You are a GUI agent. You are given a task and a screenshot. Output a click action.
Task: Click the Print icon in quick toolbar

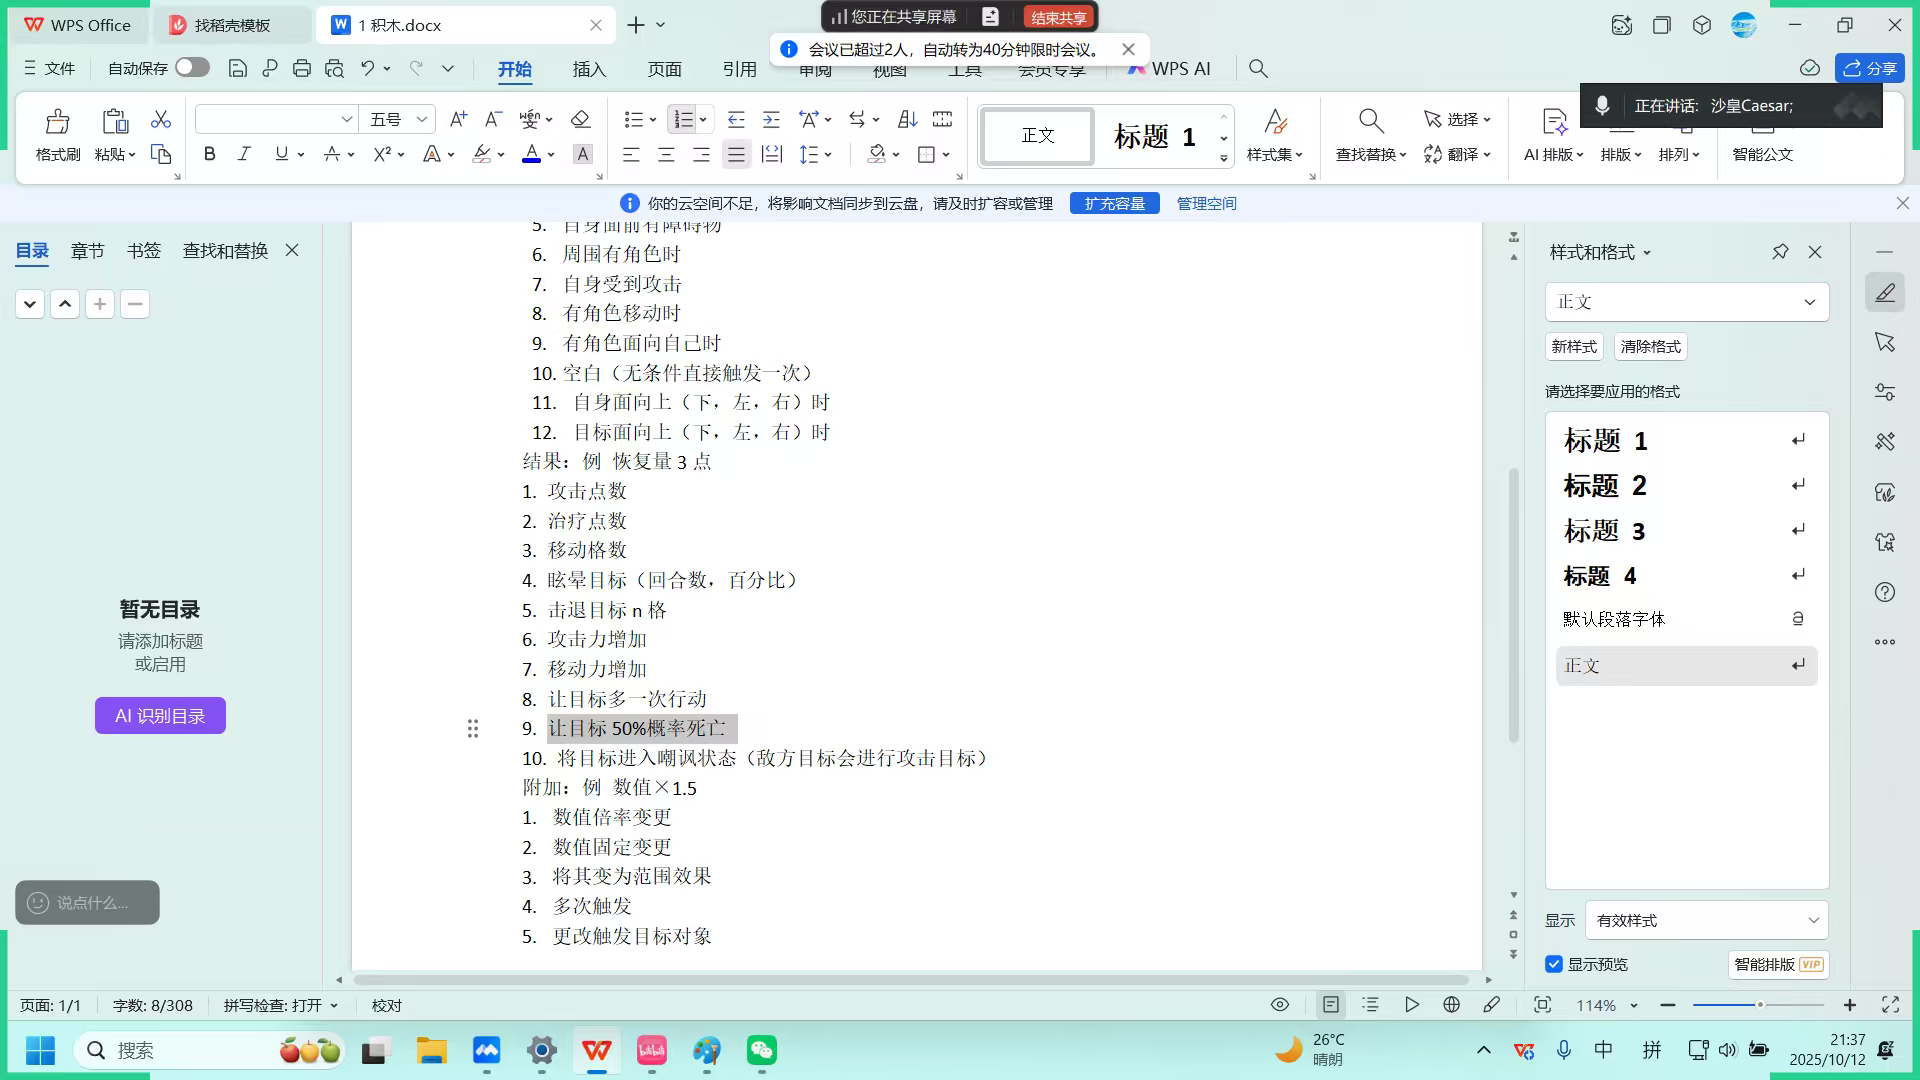(x=302, y=68)
